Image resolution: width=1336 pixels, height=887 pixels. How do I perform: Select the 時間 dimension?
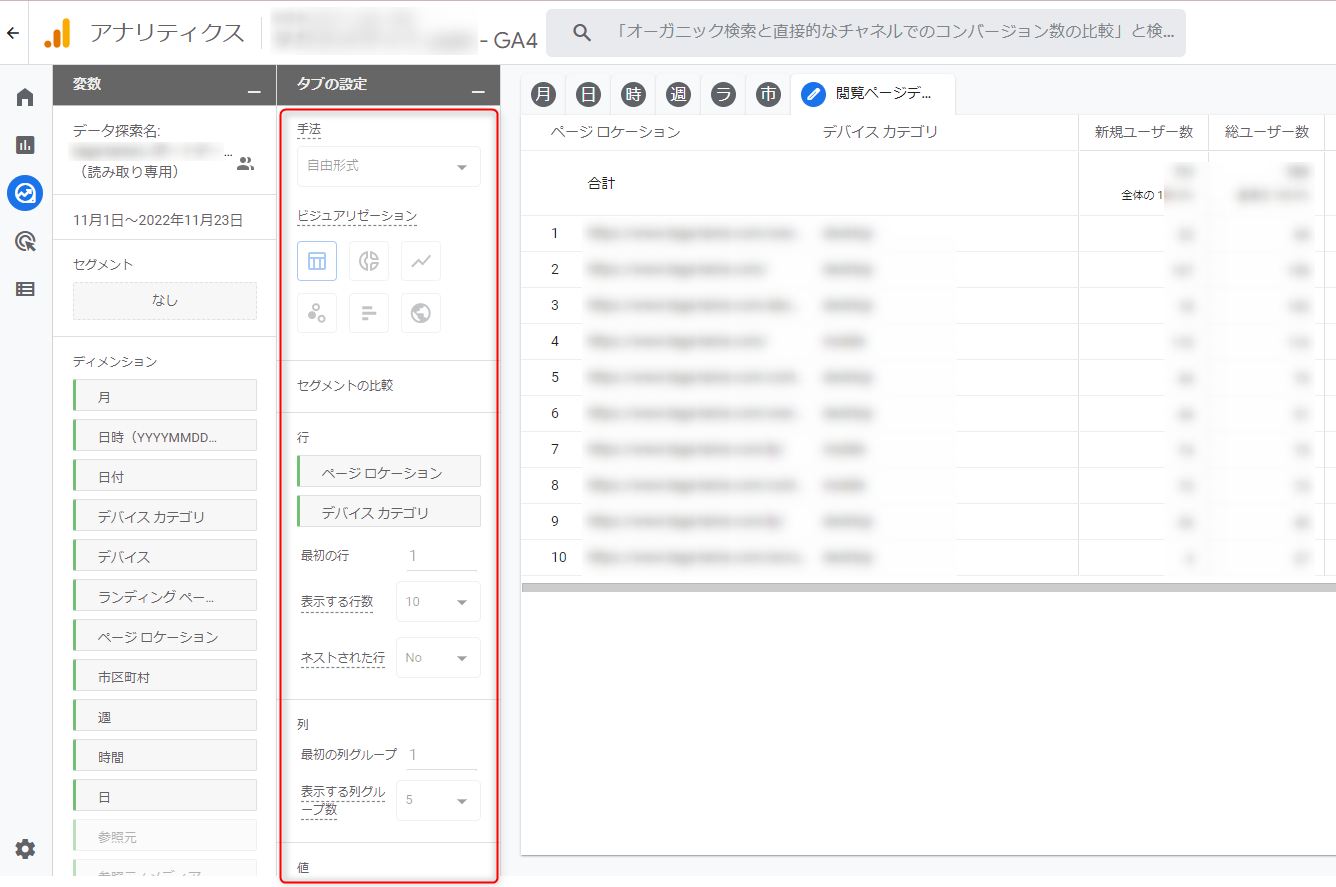click(x=165, y=756)
